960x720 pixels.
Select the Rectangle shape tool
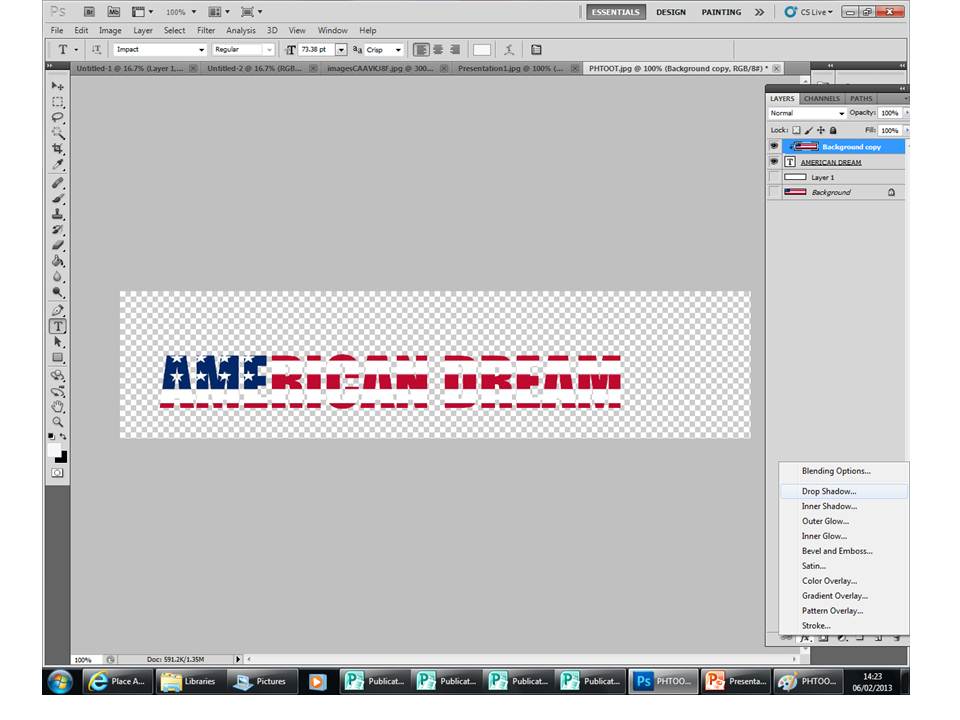(58, 358)
